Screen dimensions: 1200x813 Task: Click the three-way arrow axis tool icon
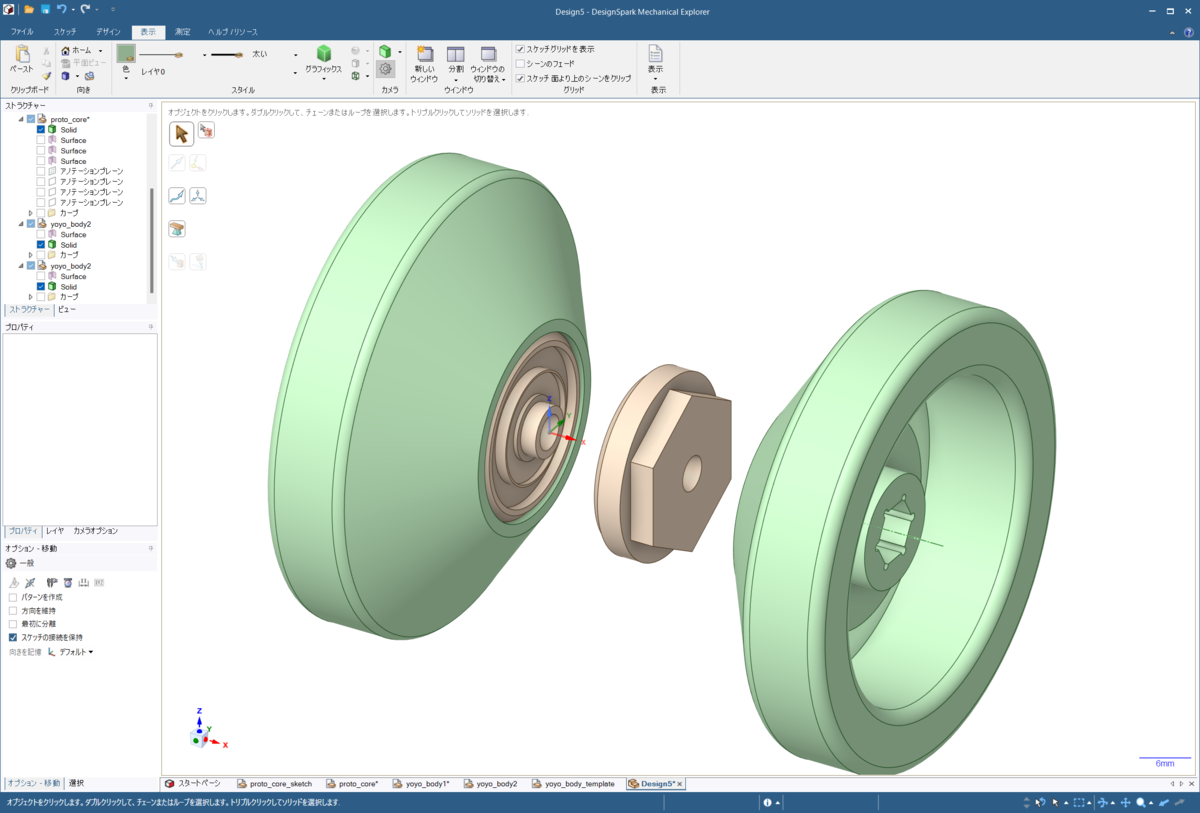(199, 196)
